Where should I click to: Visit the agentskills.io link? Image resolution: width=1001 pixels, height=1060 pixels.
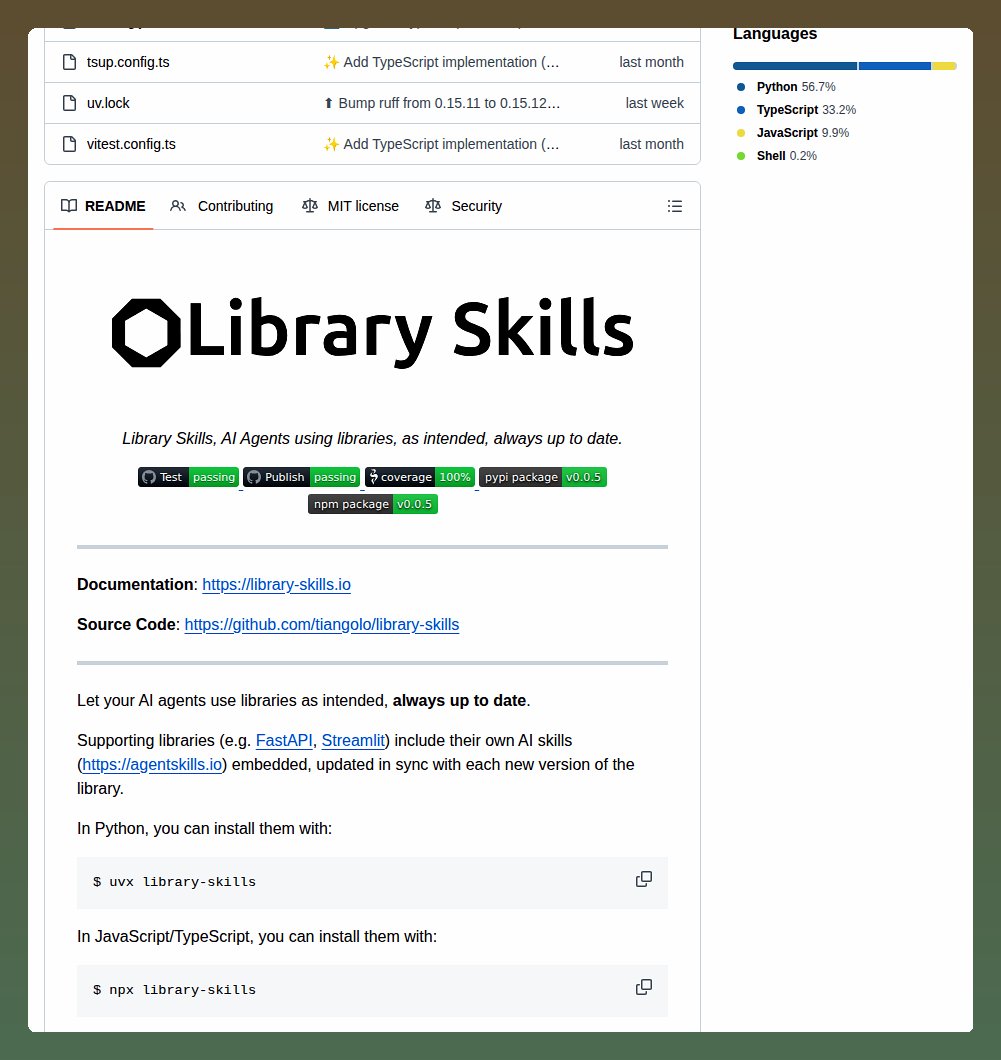point(152,765)
